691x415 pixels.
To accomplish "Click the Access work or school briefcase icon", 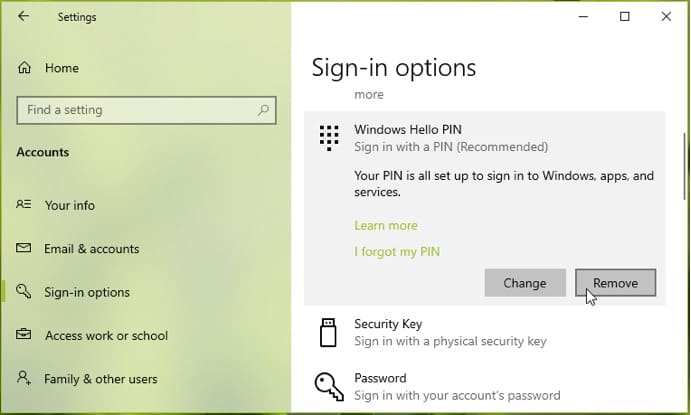I will click(24, 336).
